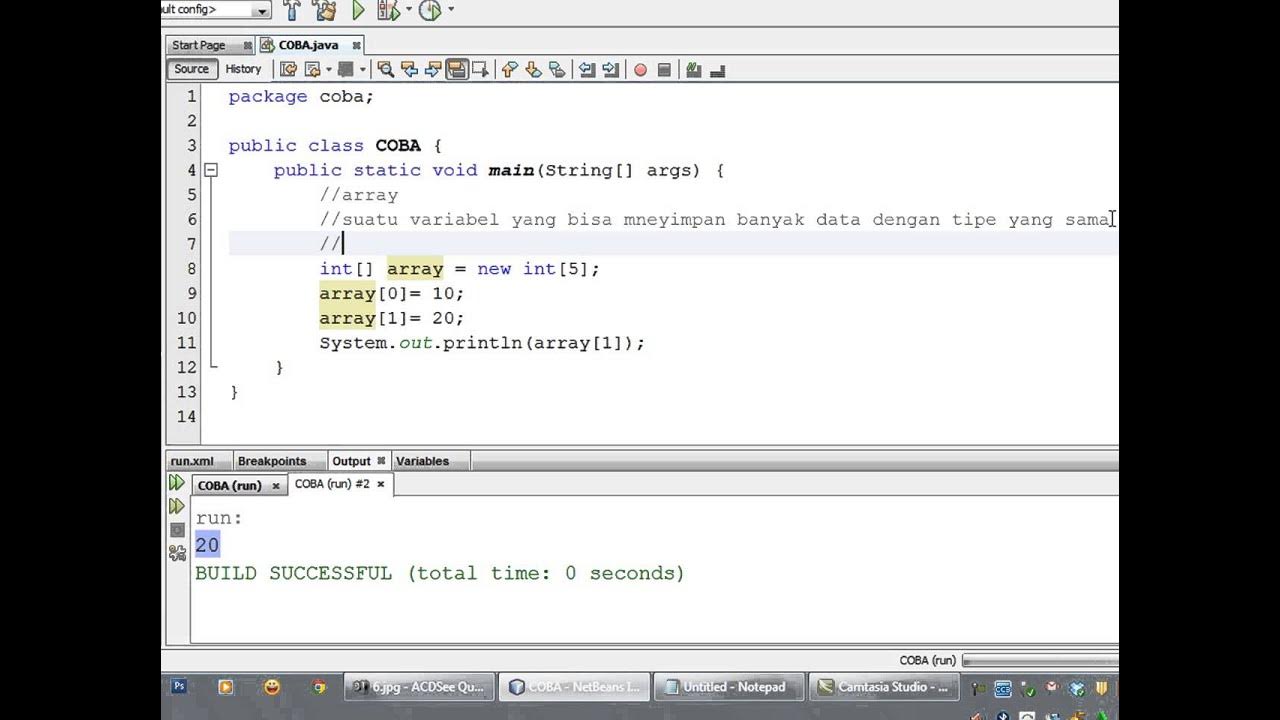Open the project configuration combo box
1280x720 pixels.
point(216,10)
